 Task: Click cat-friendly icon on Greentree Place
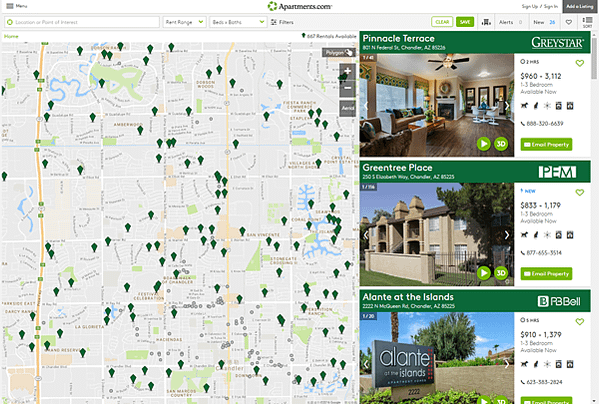click(x=536, y=235)
